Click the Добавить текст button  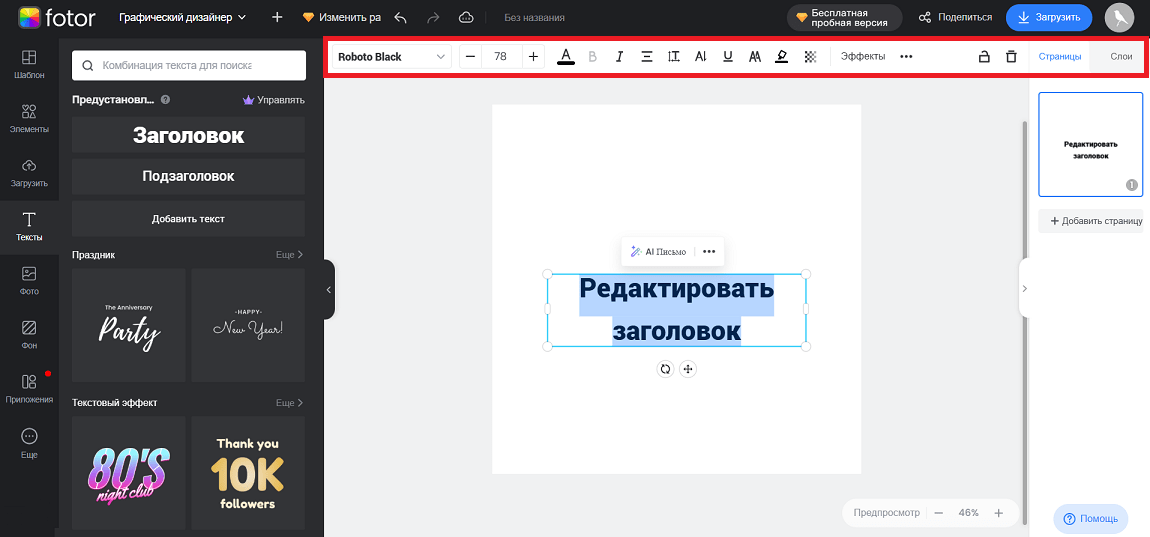[188, 218]
